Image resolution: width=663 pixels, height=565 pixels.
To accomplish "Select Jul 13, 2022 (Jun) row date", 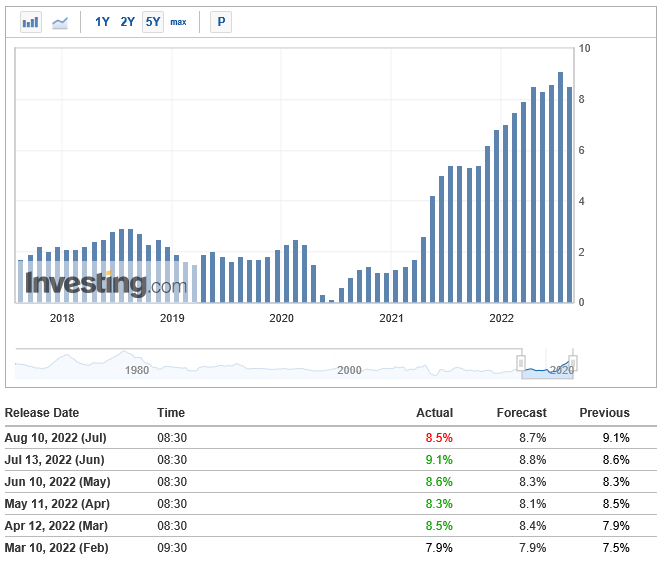I will (55, 460).
